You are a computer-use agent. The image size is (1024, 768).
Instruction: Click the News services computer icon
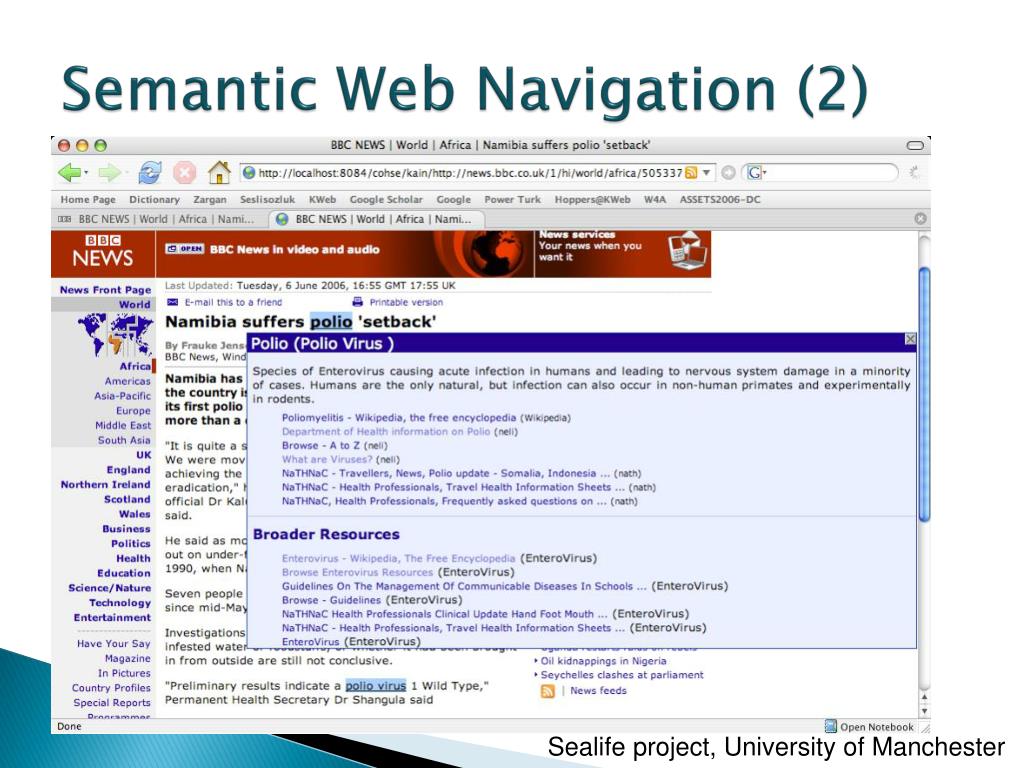coord(688,251)
